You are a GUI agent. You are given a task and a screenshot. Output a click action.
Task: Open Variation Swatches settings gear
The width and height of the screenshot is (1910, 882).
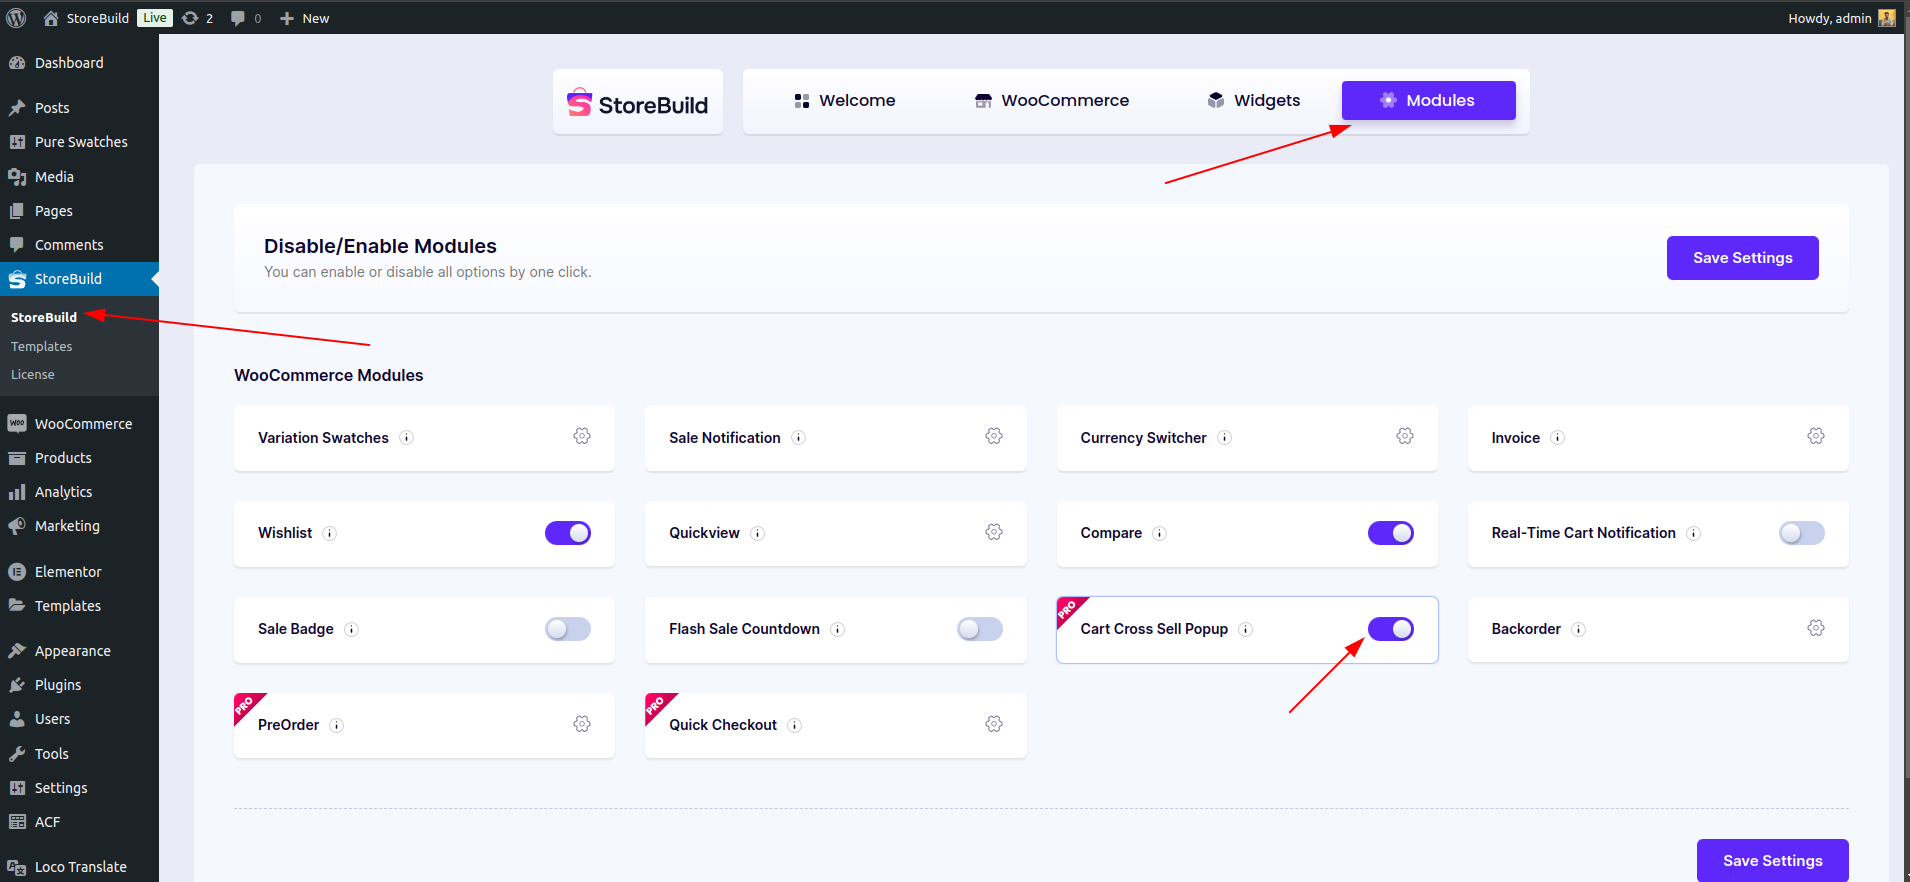point(582,436)
